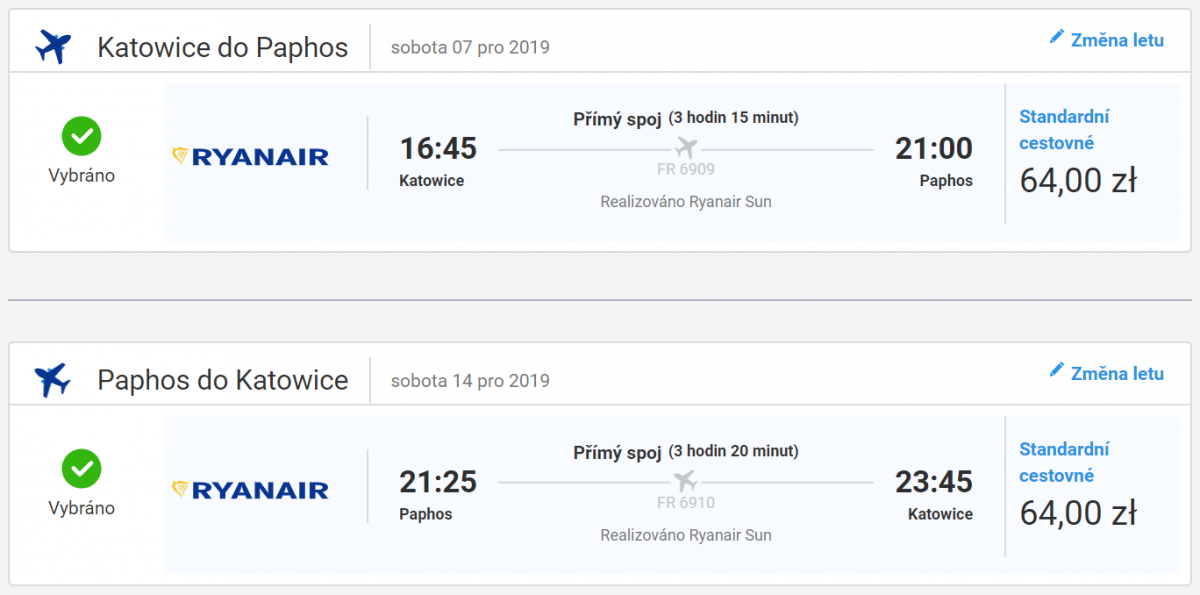Click the pencil icon on the Katowice–Paphos flight
Viewport: 1200px width, 595px height.
click(1056, 38)
